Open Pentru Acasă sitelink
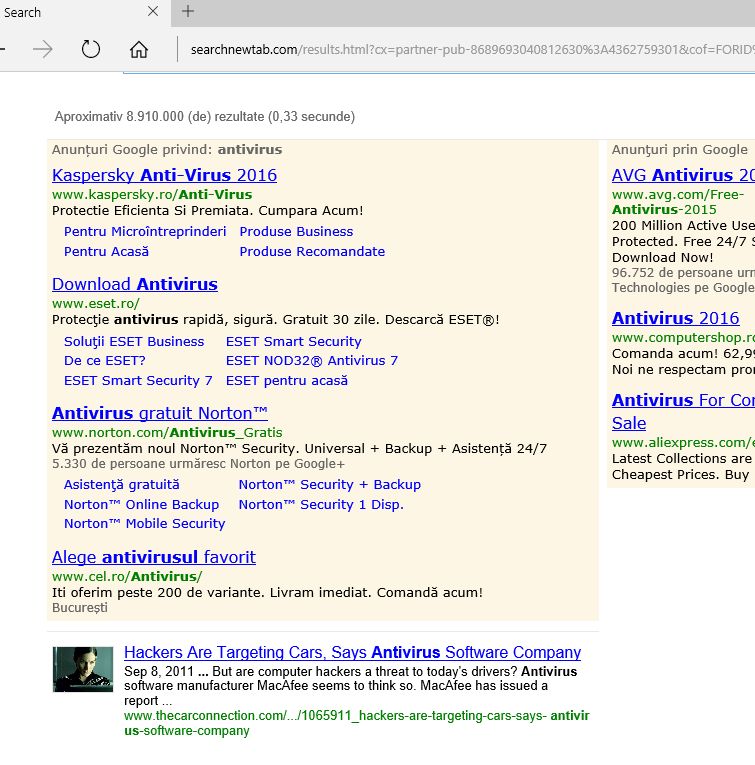The height and width of the screenshot is (765, 755). pyautogui.click(x=106, y=251)
